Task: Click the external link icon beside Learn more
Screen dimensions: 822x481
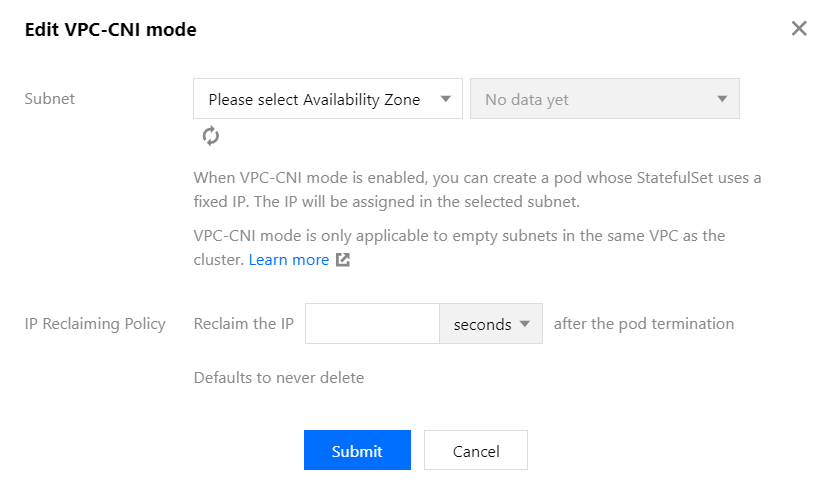Action: (343, 260)
